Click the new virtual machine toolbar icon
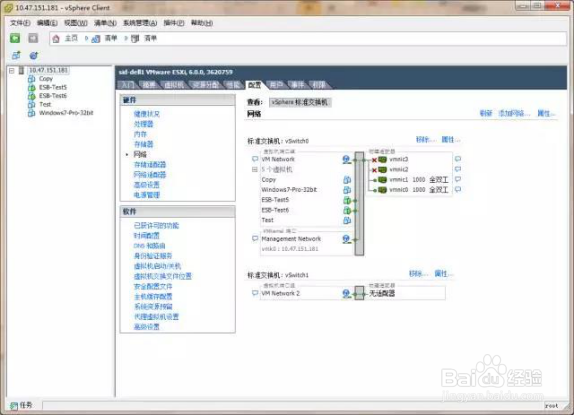 pos(16,55)
